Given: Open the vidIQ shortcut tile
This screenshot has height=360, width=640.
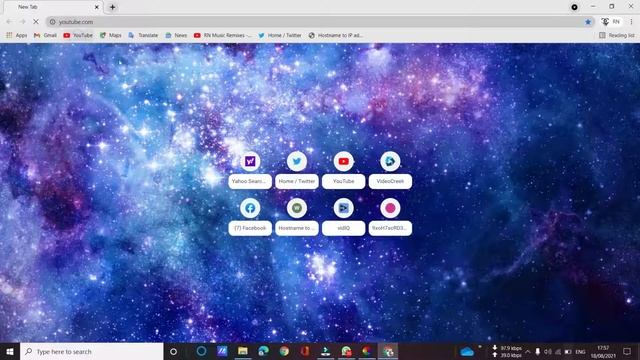Looking at the screenshot, I should point(343,217).
